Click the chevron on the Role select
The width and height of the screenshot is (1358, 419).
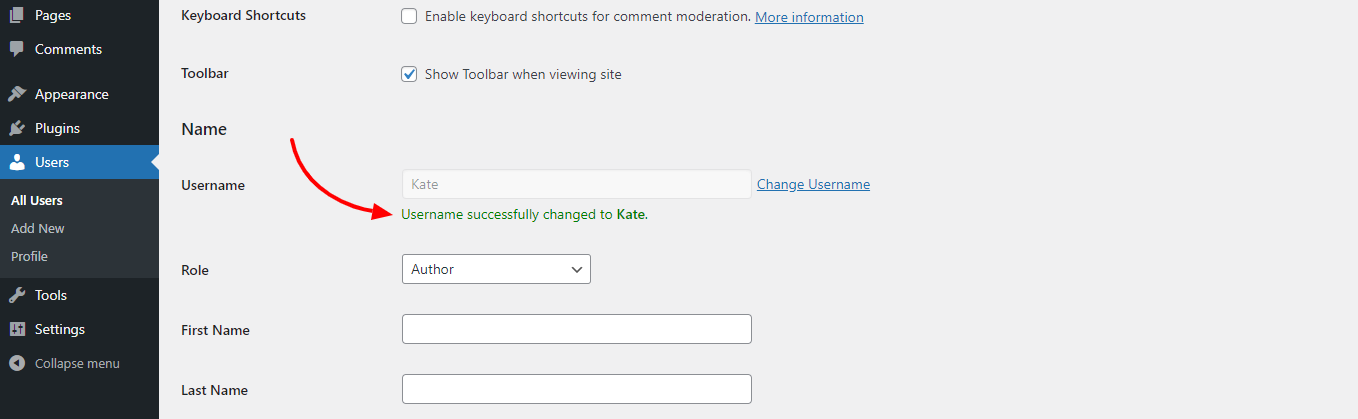[576, 270]
